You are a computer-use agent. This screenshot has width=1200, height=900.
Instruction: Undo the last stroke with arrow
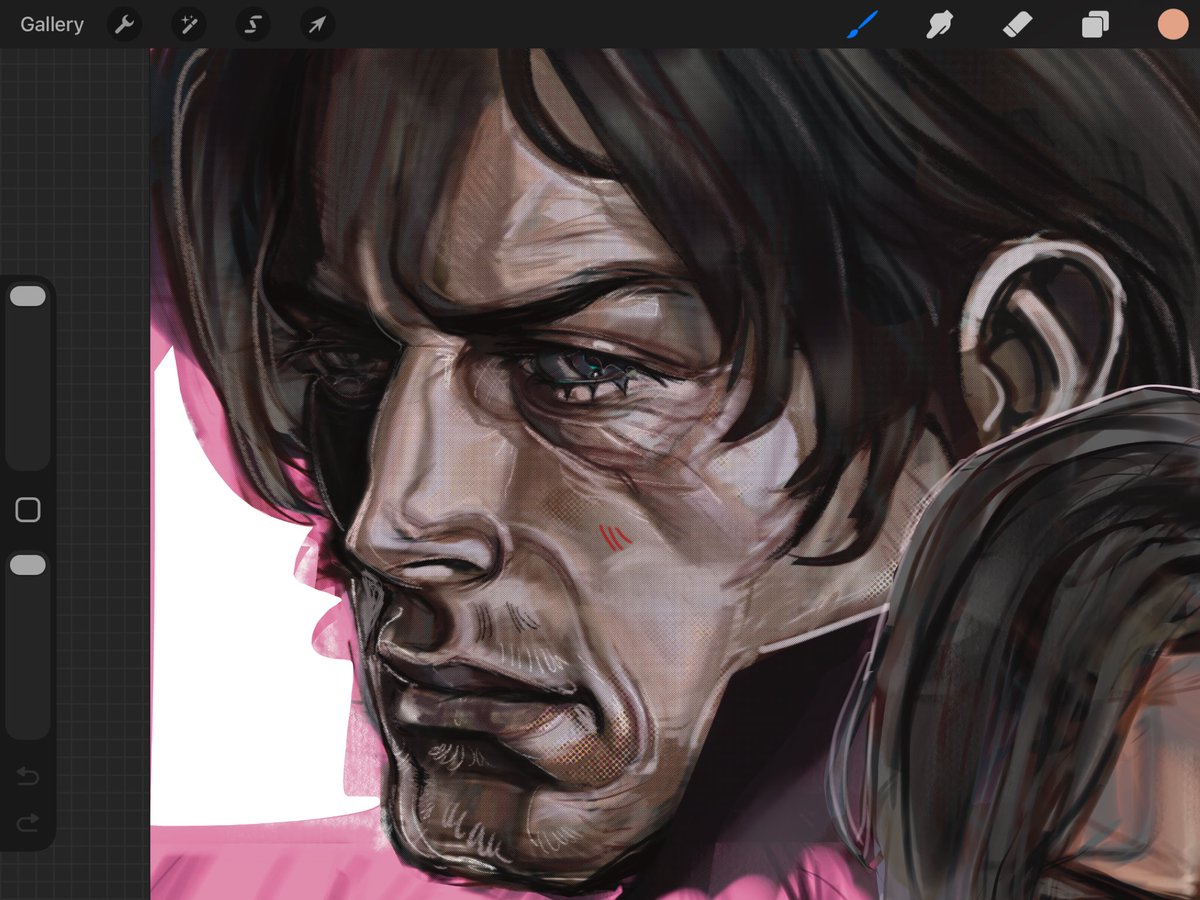click(28, 775)
